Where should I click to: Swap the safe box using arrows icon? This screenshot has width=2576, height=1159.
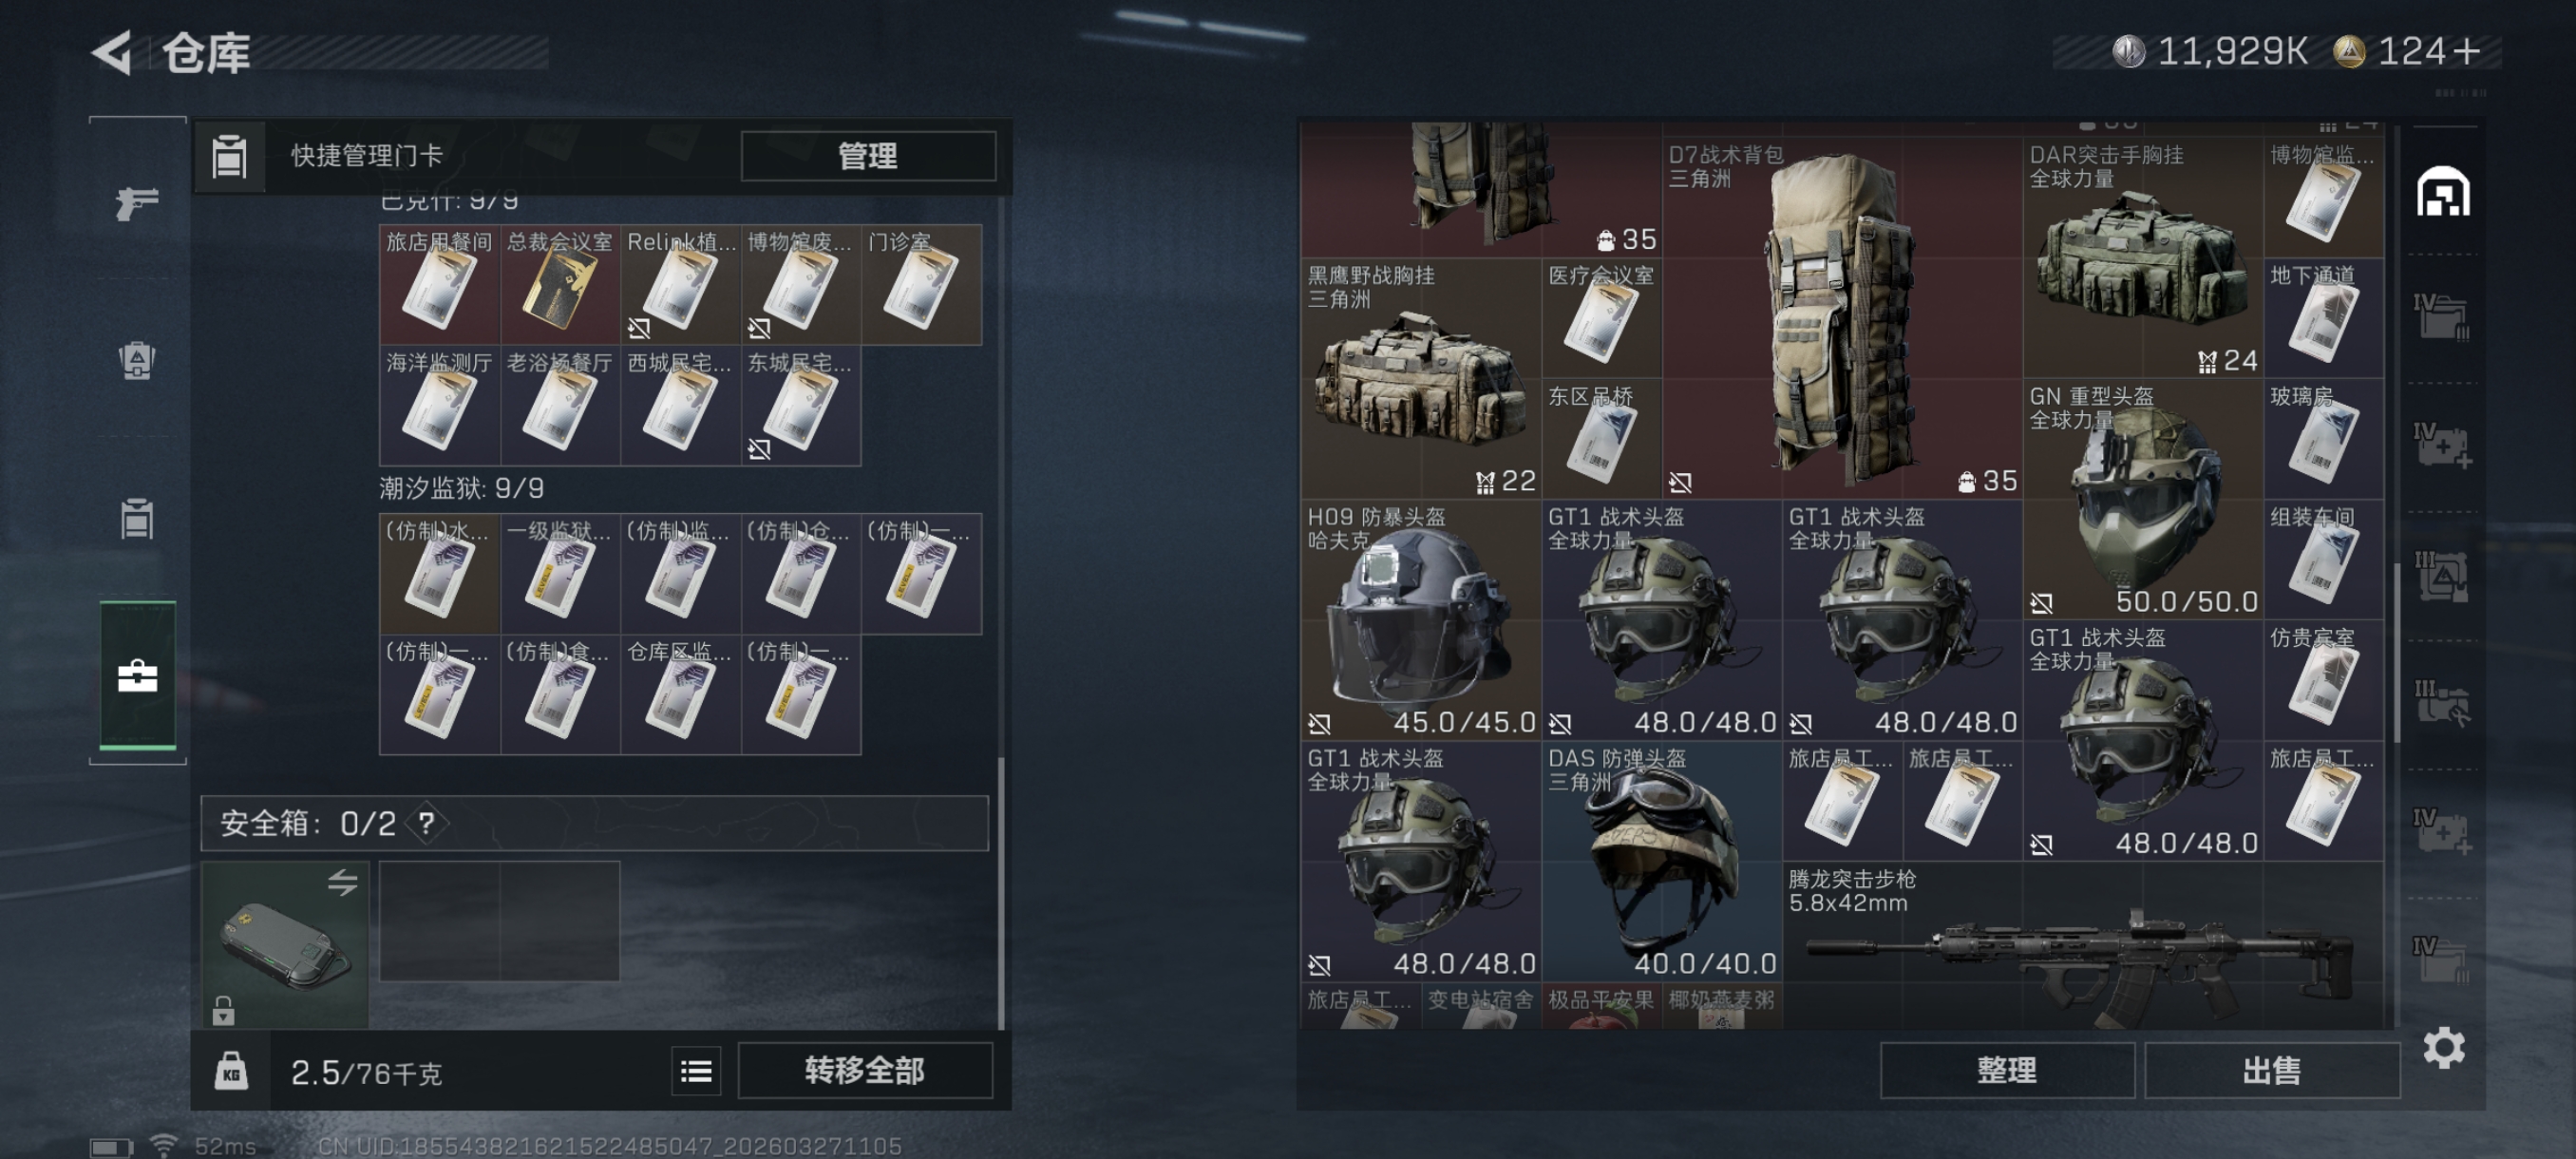coord(342,881)
